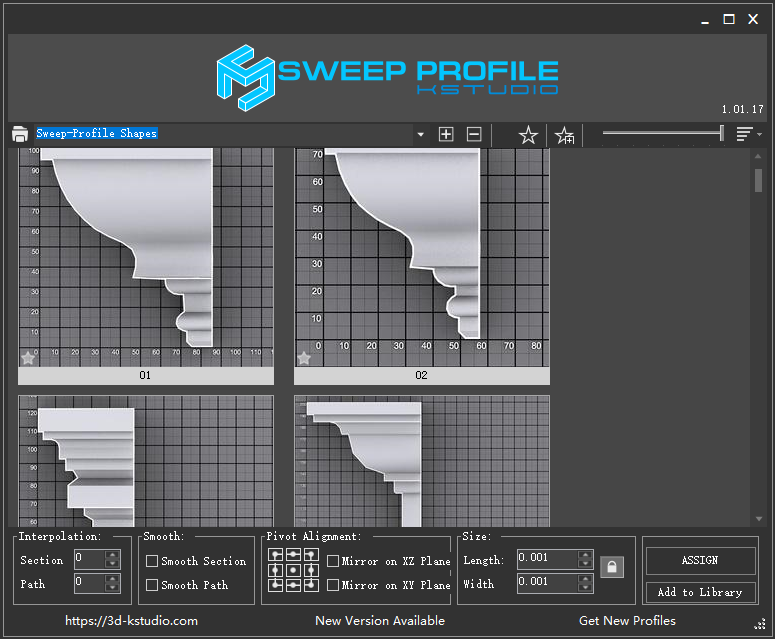
Task: Click the Width input field
Action: pyautogui.click(x=548, y=583)
